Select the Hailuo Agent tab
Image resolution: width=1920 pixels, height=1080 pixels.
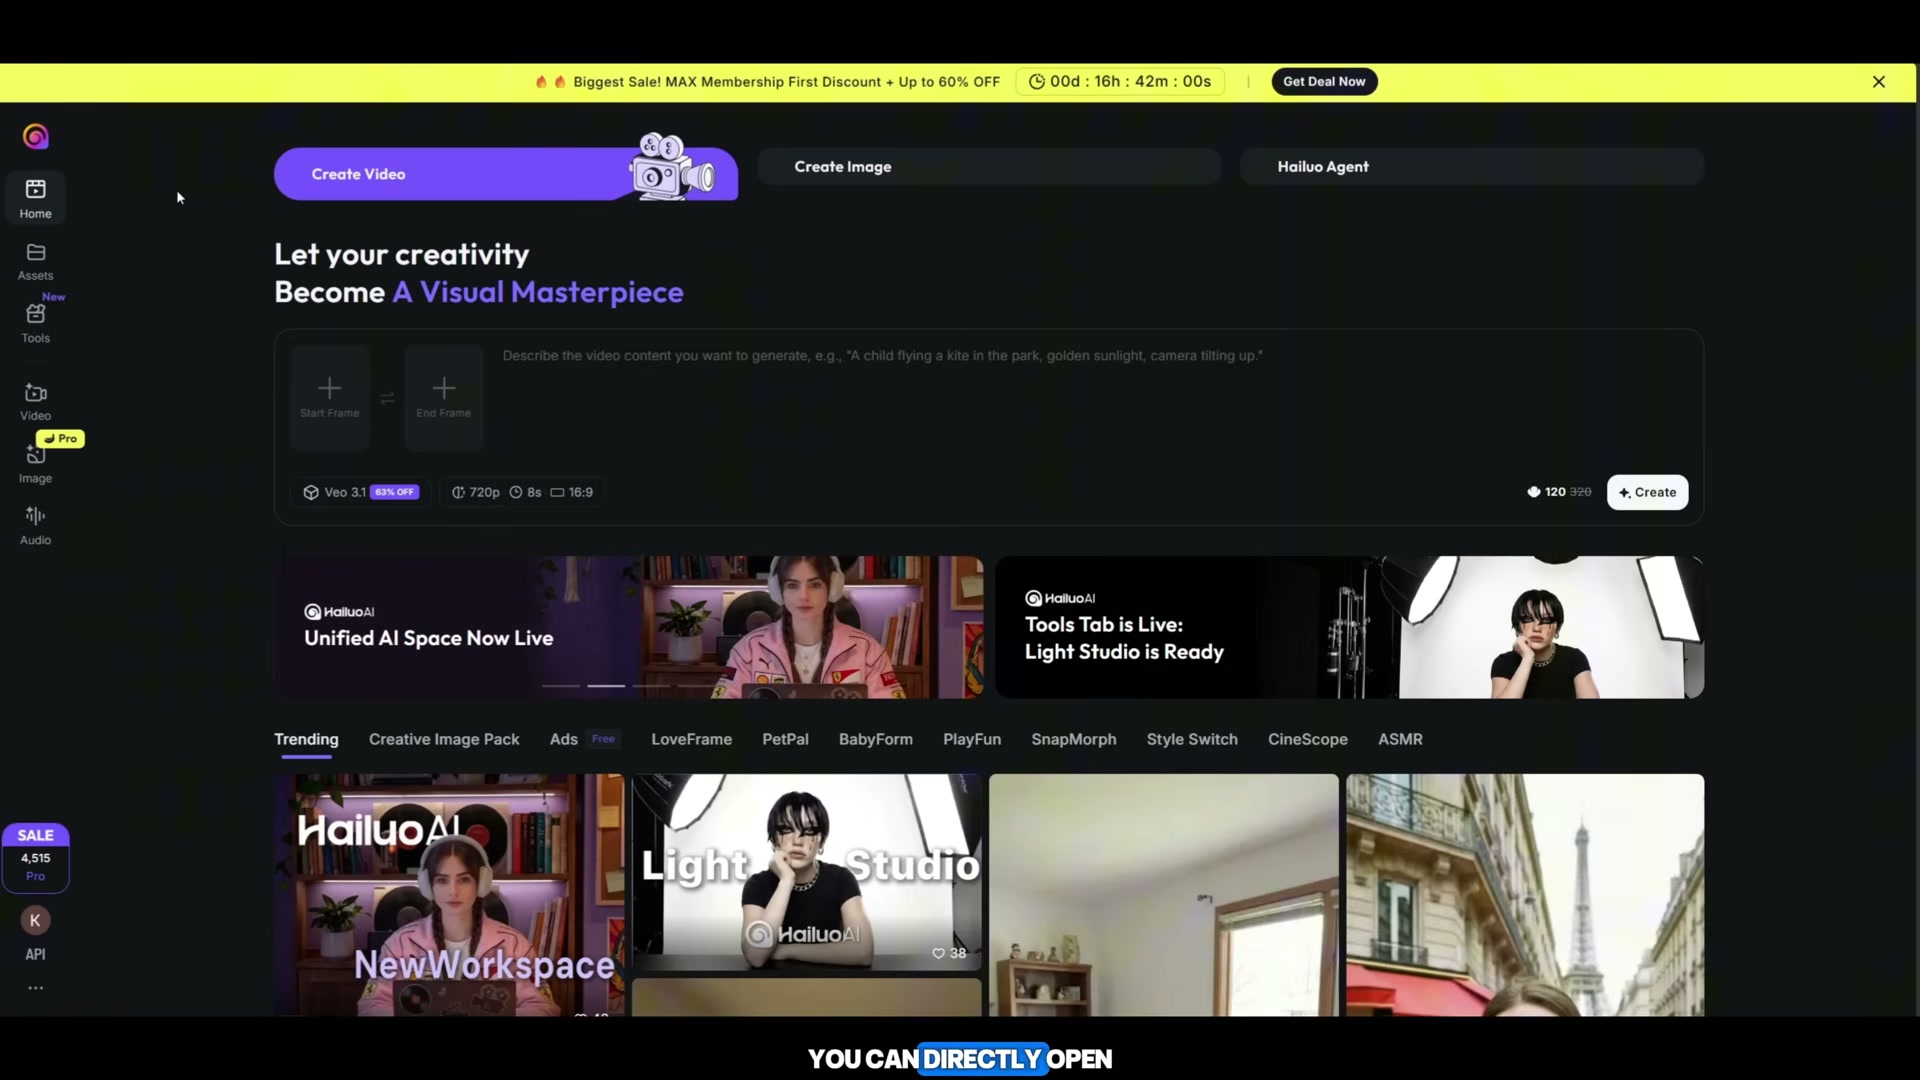pos(1472,167)
